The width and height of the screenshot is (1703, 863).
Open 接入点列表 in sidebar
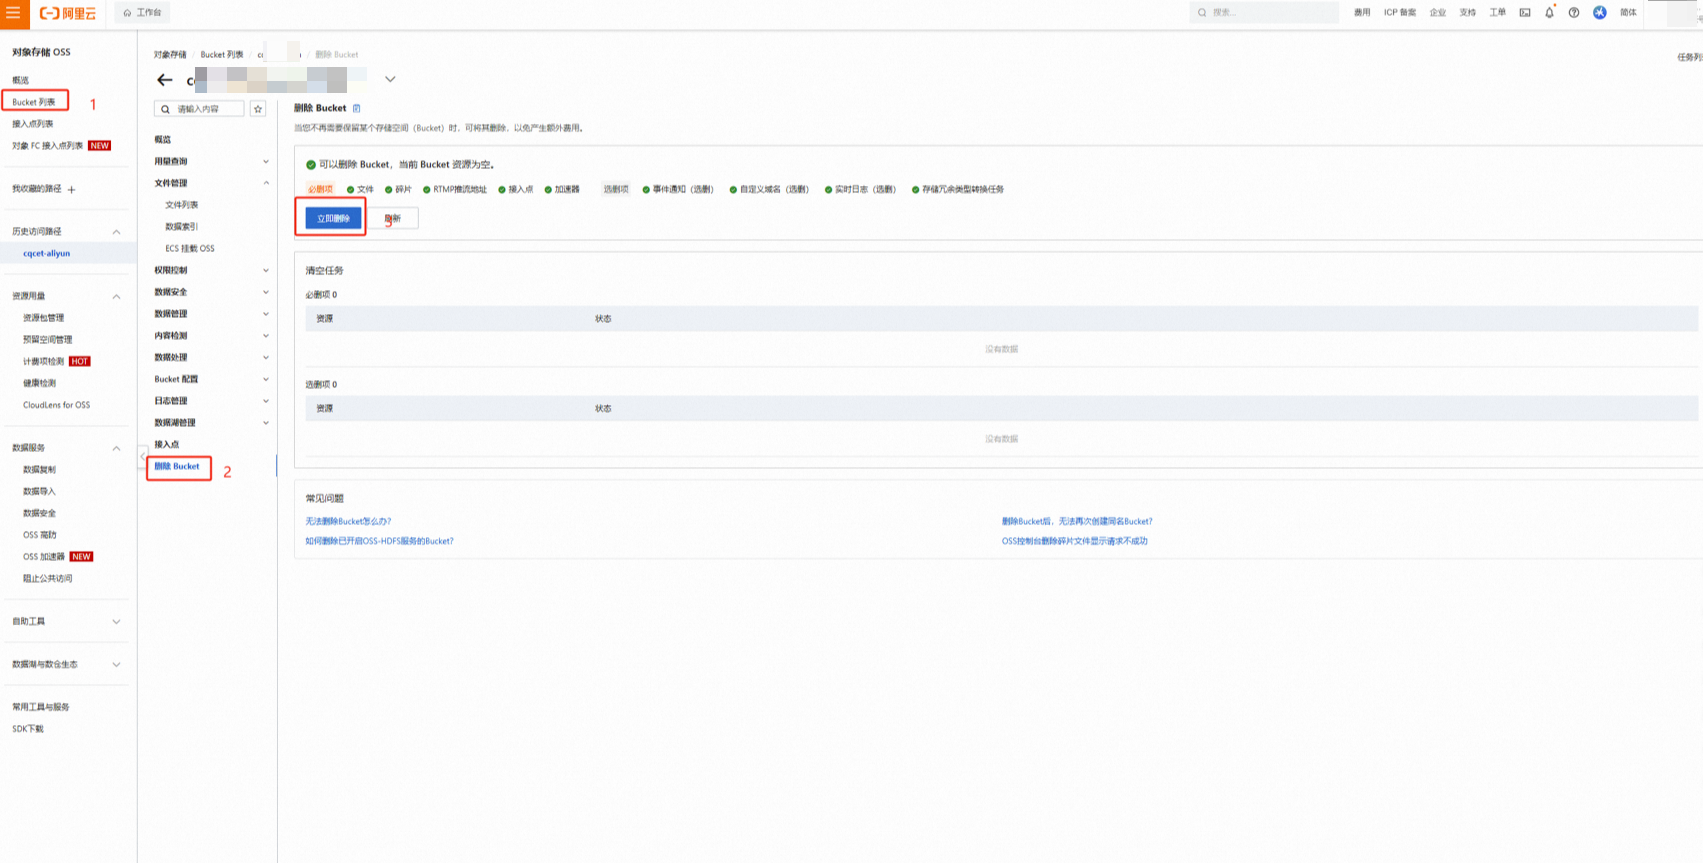33,124
